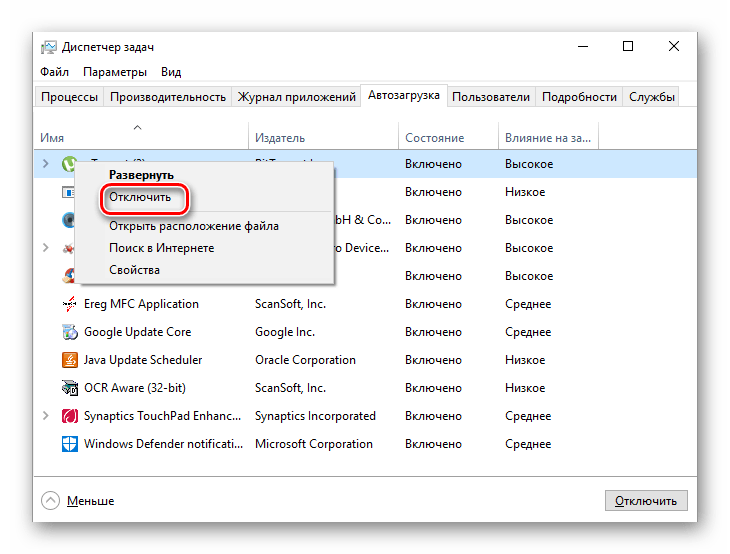
Task: Select the Ereg MFC Application row name
Action: (x=141, y=304)
